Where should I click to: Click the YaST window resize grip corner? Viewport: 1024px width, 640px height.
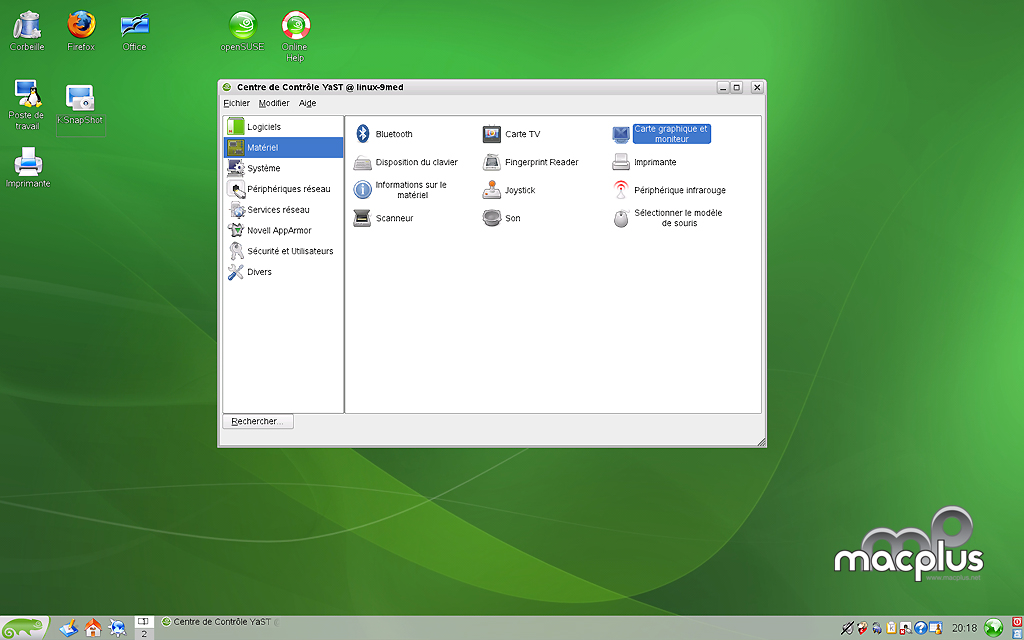(761, 442)
